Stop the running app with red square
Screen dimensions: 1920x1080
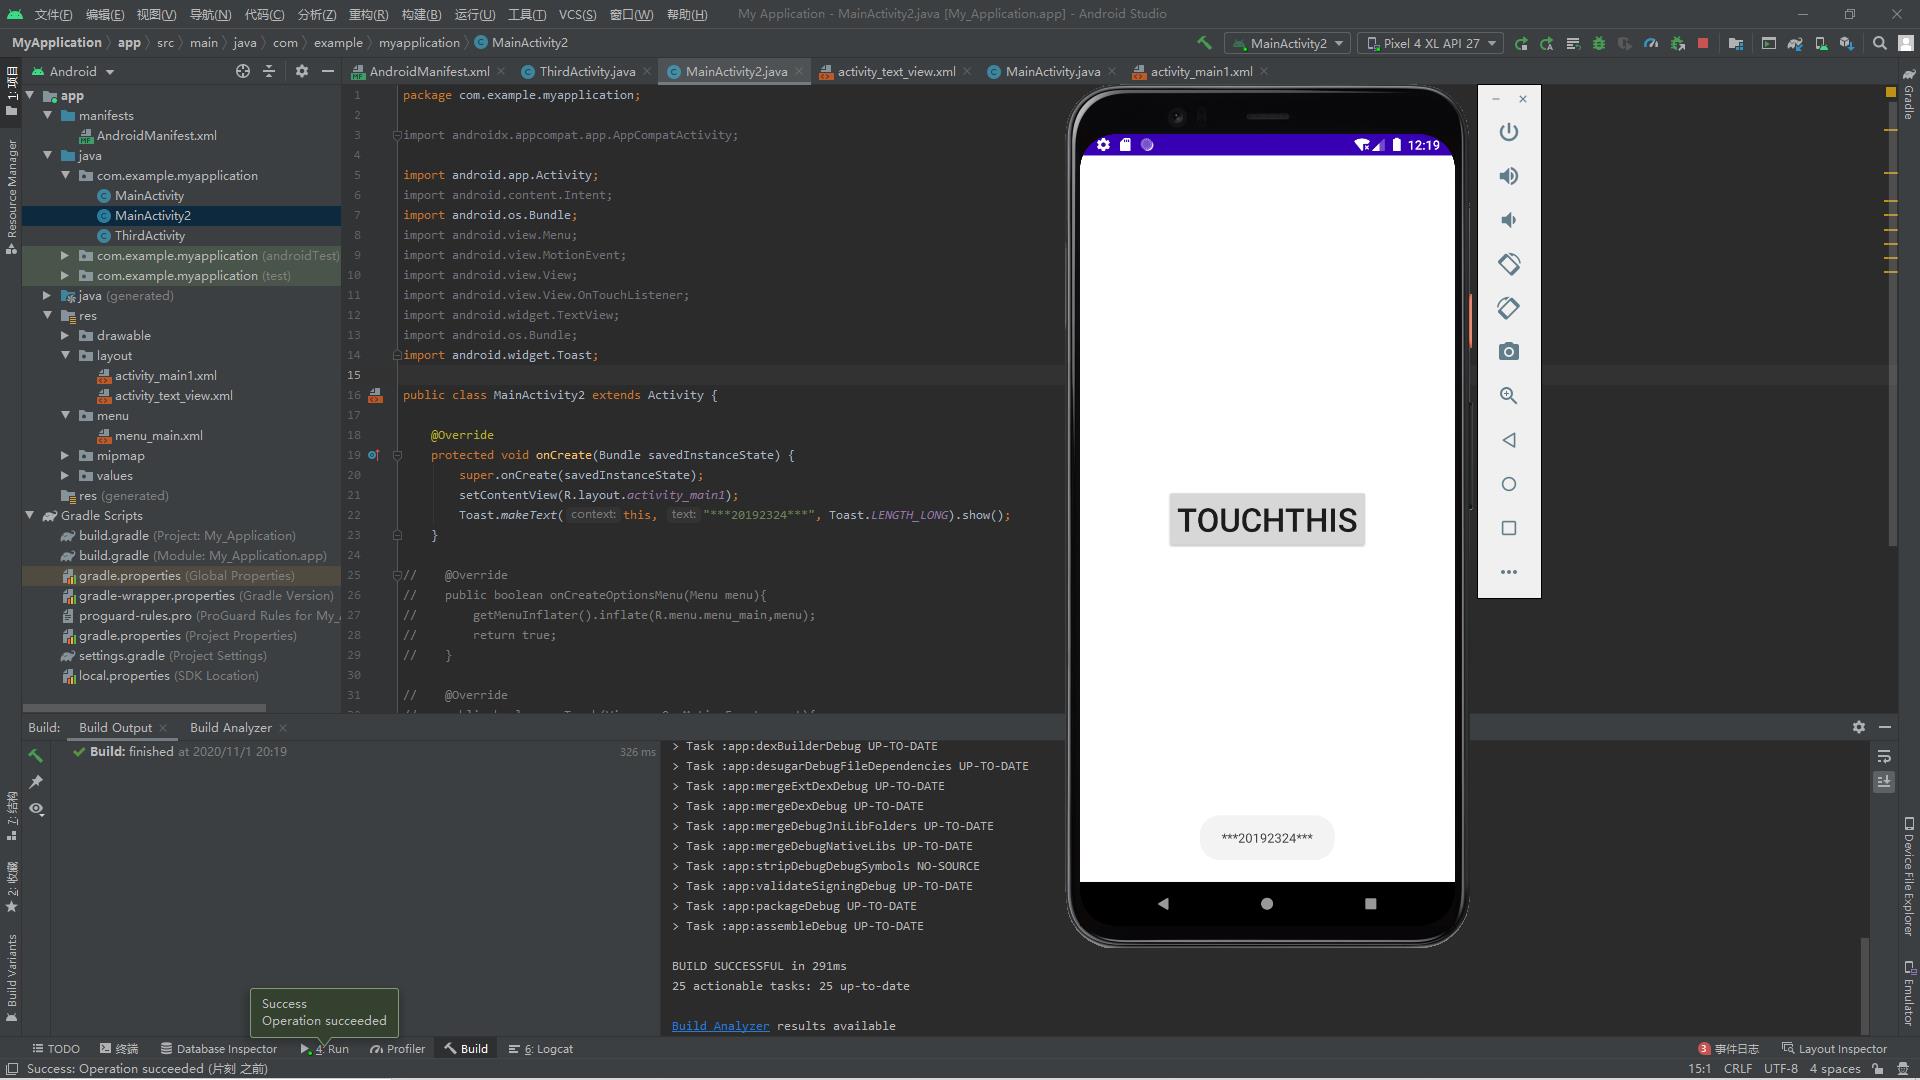coord(1703,43)
